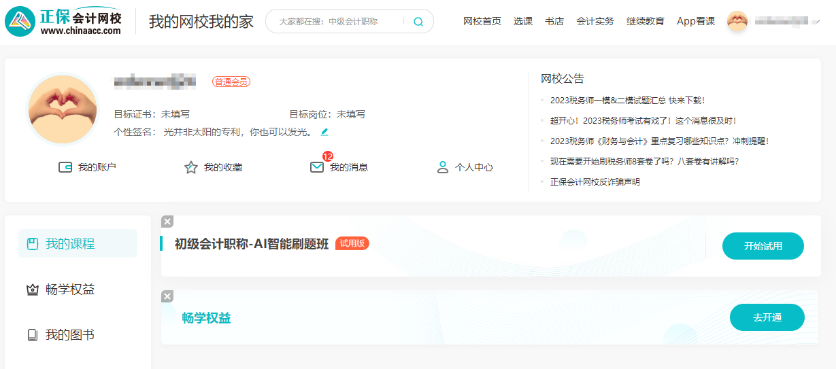Open 选课 in top navigation
836x369 pixels.
(523, 21)
